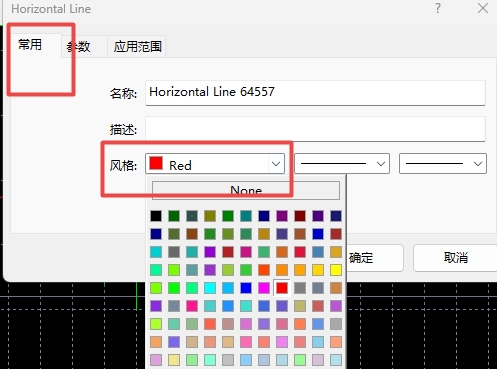Pick the bright blue swatch beside magenta

coord(246,288)
